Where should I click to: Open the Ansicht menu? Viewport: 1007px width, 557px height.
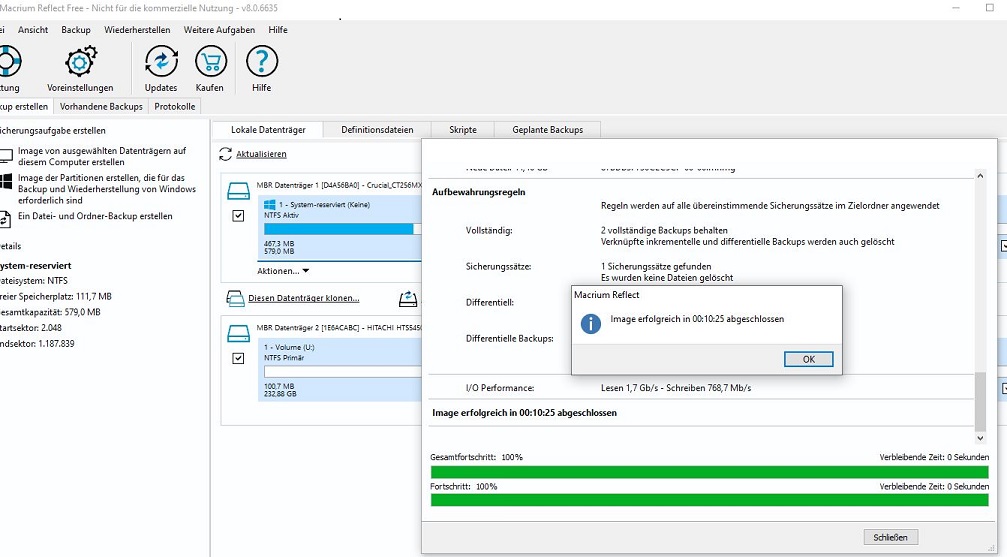click(33, 30)
